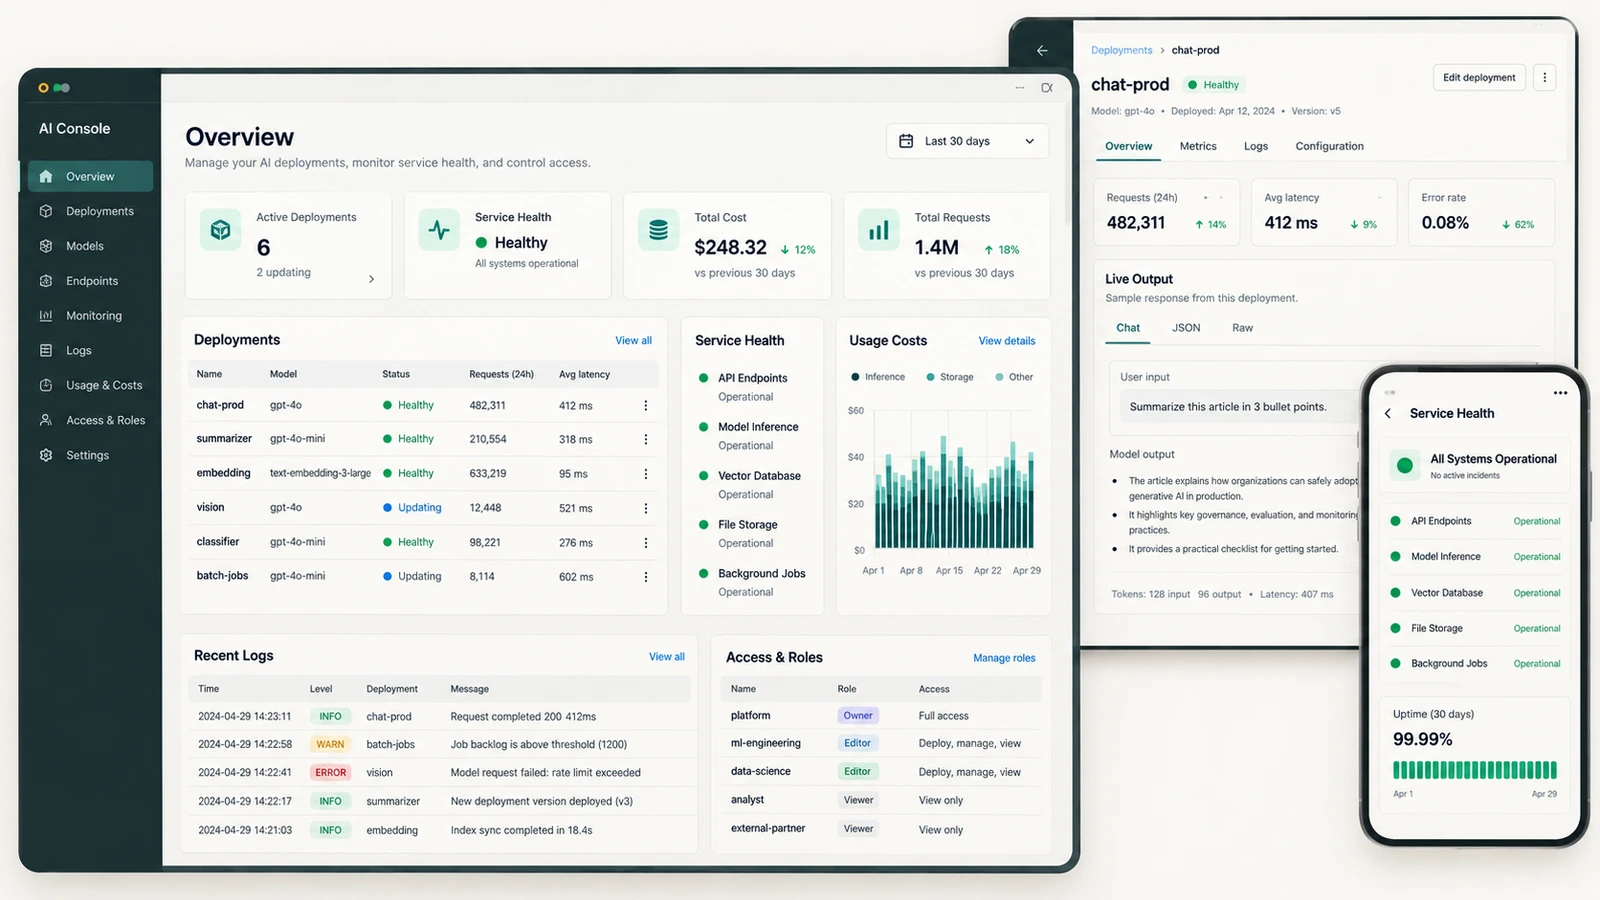Viewport: 1600px width, 900px height.
Task: Click the mobile uptime bar strip
Action: pyautogui.click(x=1475, y=770)
